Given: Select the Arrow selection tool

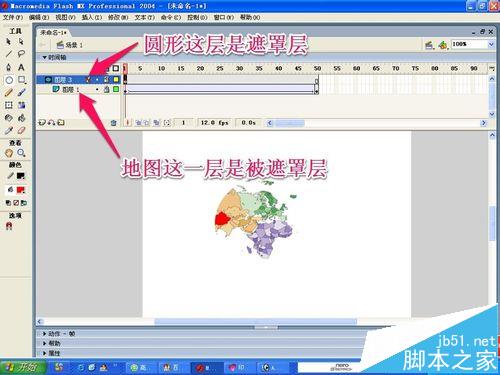Looking at the screenshot, I should 9,42.
